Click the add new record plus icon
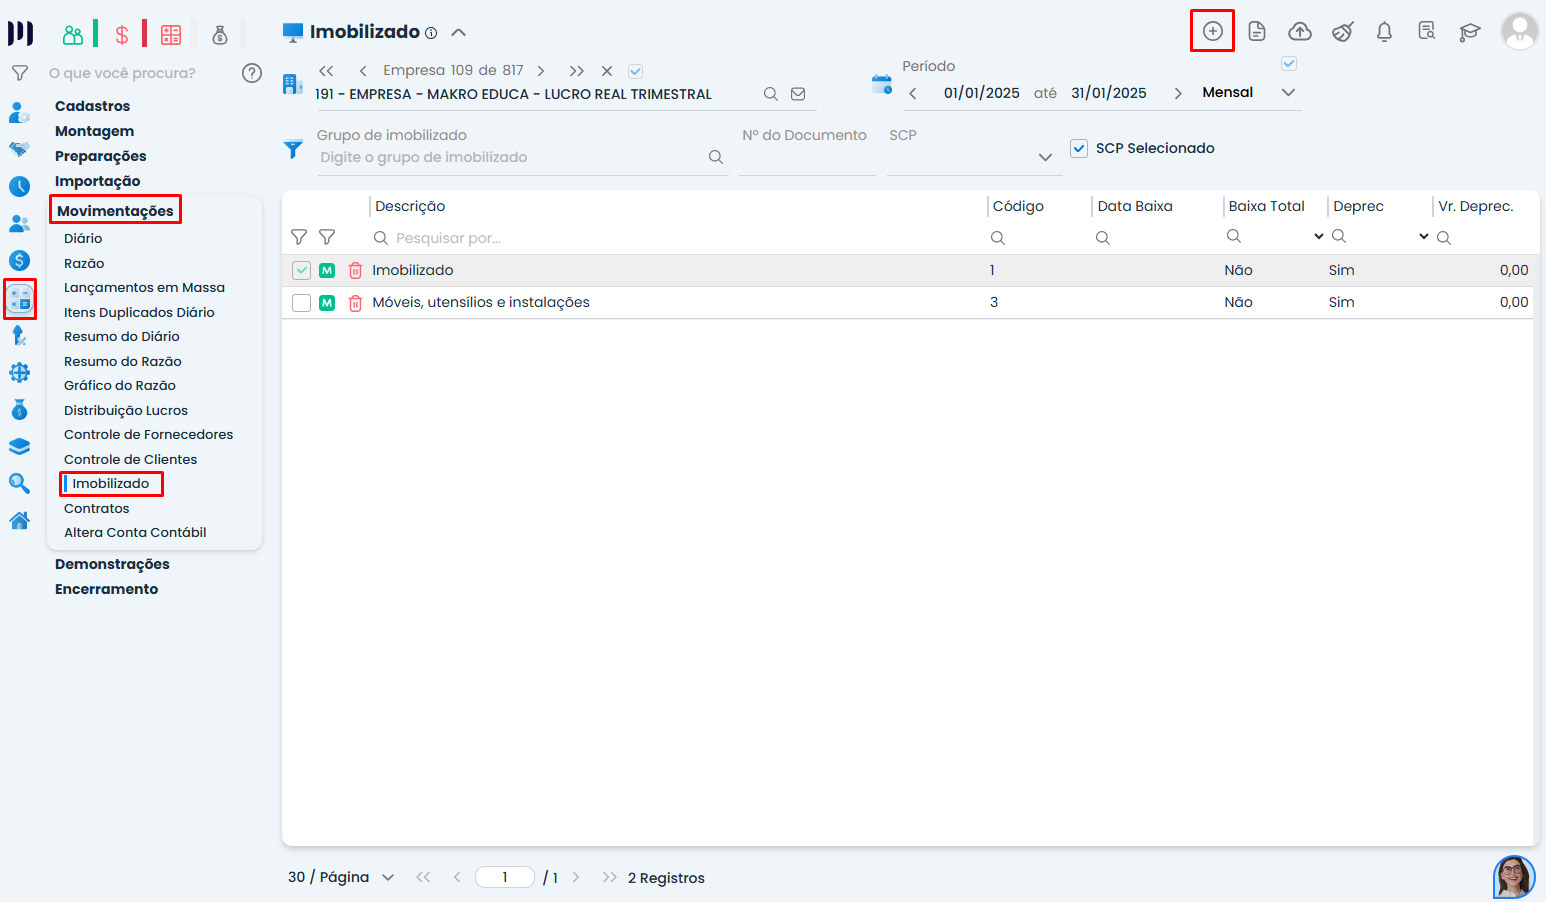The width and height of the screenshot is (1546, 902). pos(1212,31)
